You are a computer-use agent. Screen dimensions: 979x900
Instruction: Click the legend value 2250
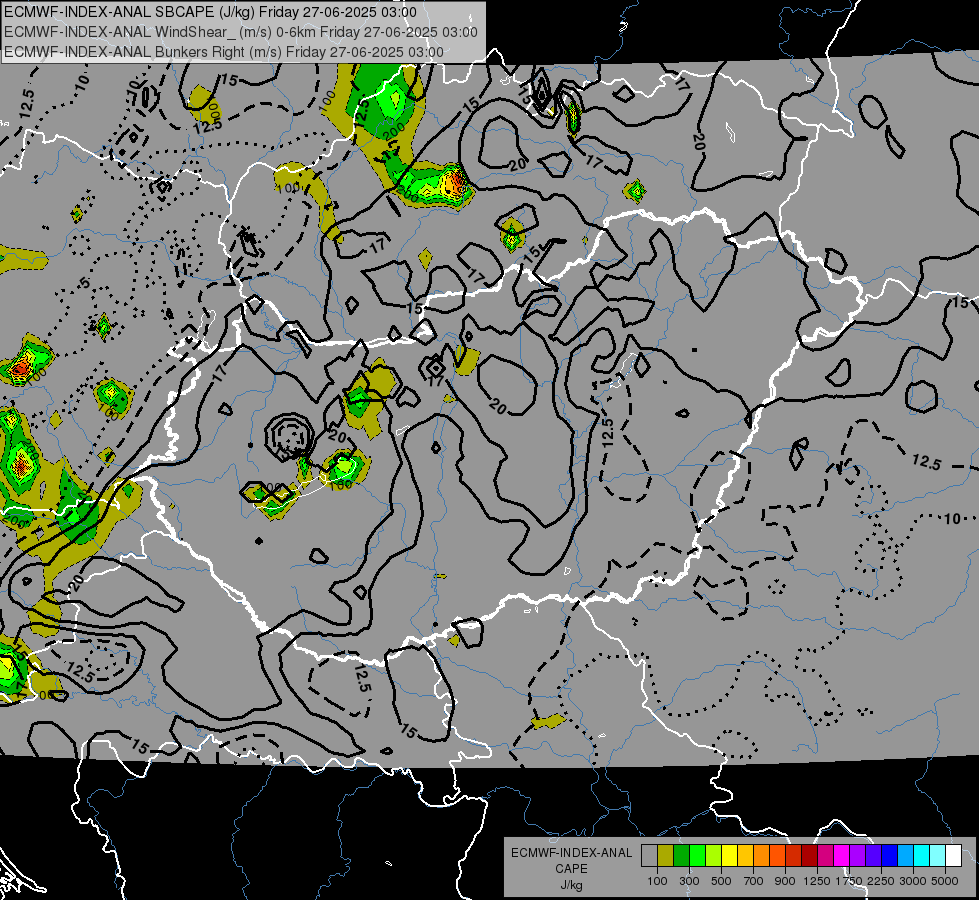pyautogui.click(x=881, y=881)
